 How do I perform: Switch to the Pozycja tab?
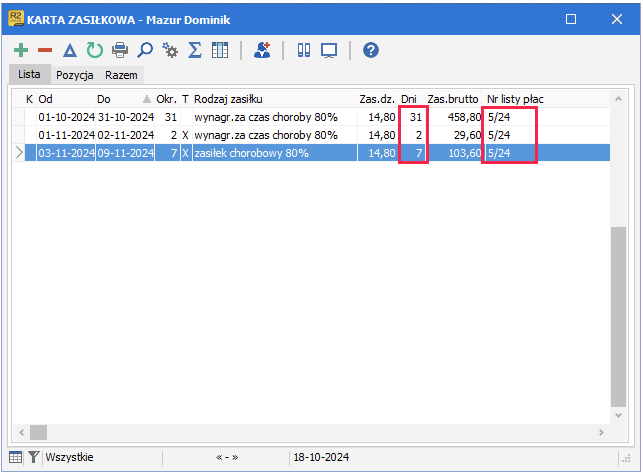pos(75,75)
